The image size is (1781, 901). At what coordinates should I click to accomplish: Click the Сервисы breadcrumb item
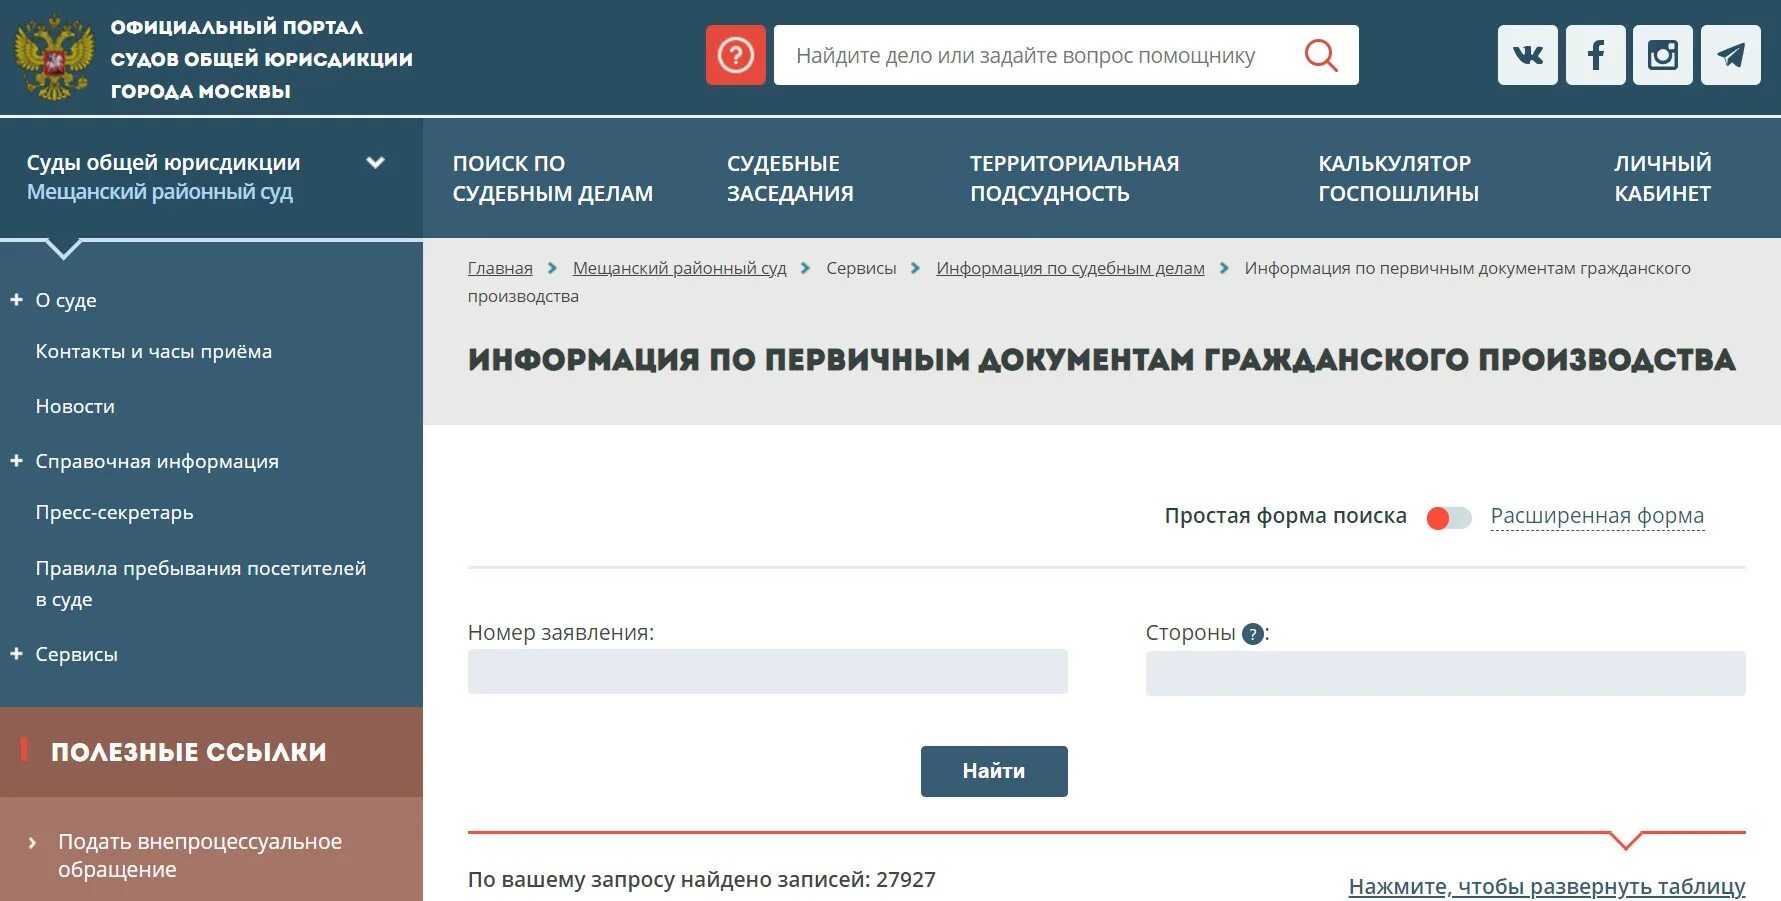(862, 268)
